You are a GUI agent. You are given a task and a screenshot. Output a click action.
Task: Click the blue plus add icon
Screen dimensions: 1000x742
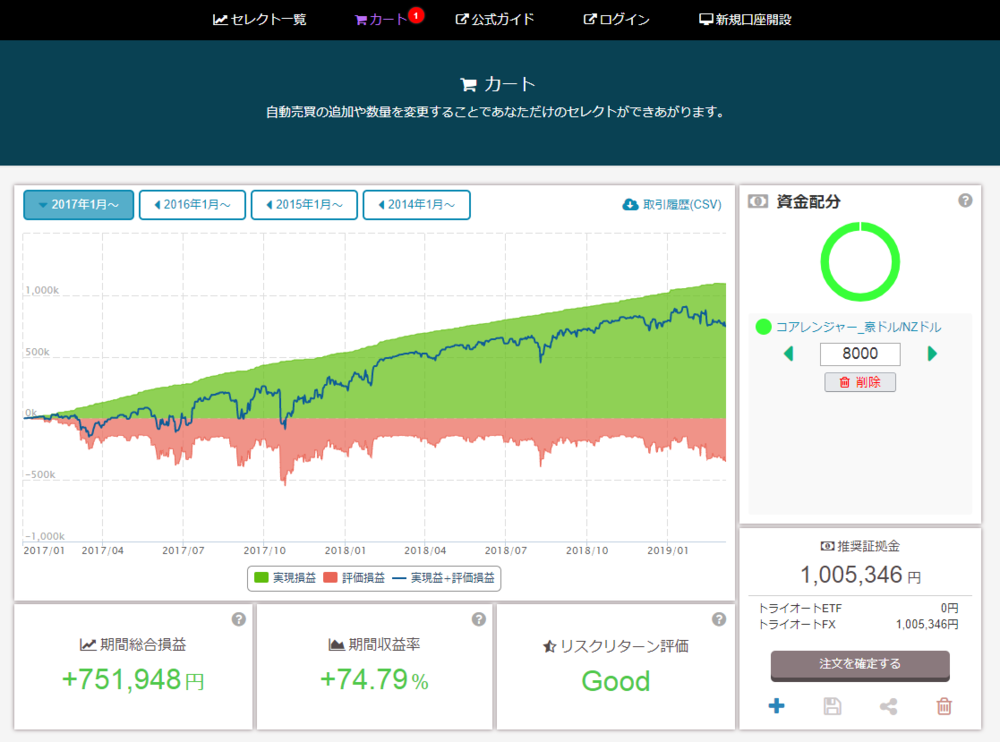(x=776, y=707)
